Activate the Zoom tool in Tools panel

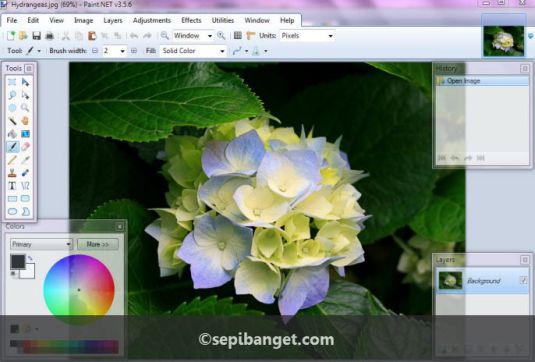pos(25,108)
